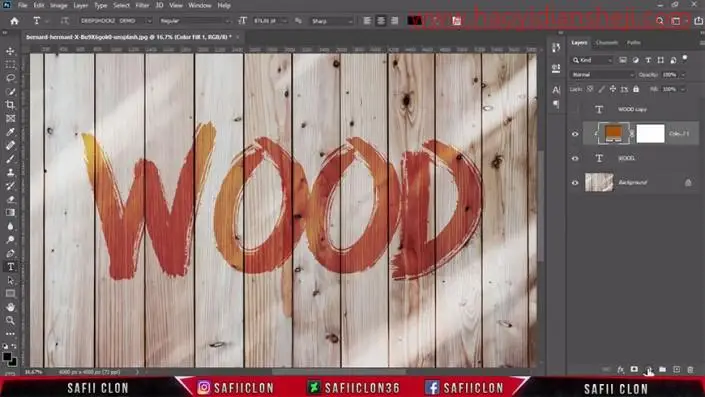Click the center text alignment button

click(381, 21)
